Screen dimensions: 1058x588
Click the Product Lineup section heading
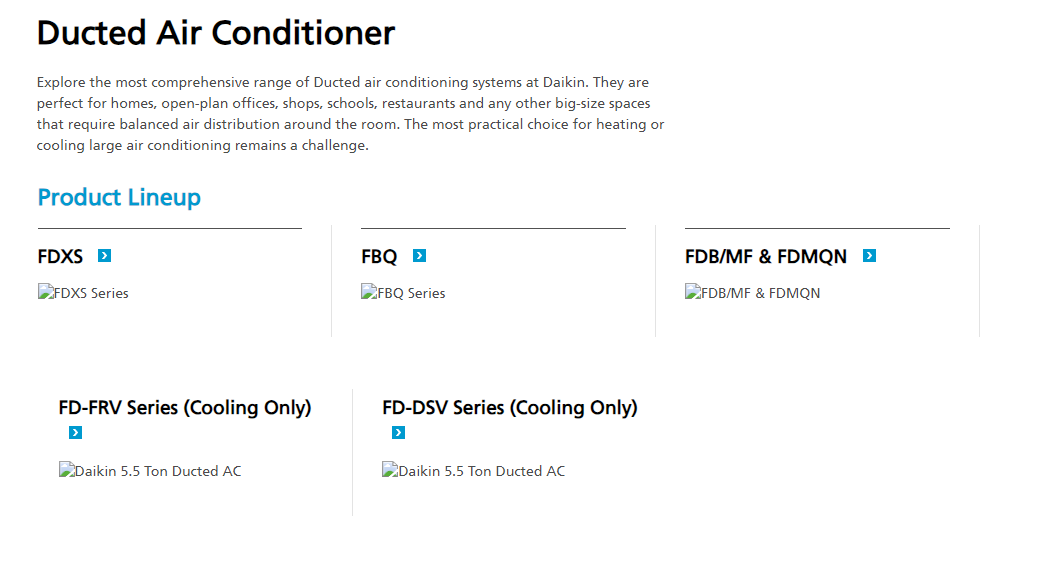[119, 197]
